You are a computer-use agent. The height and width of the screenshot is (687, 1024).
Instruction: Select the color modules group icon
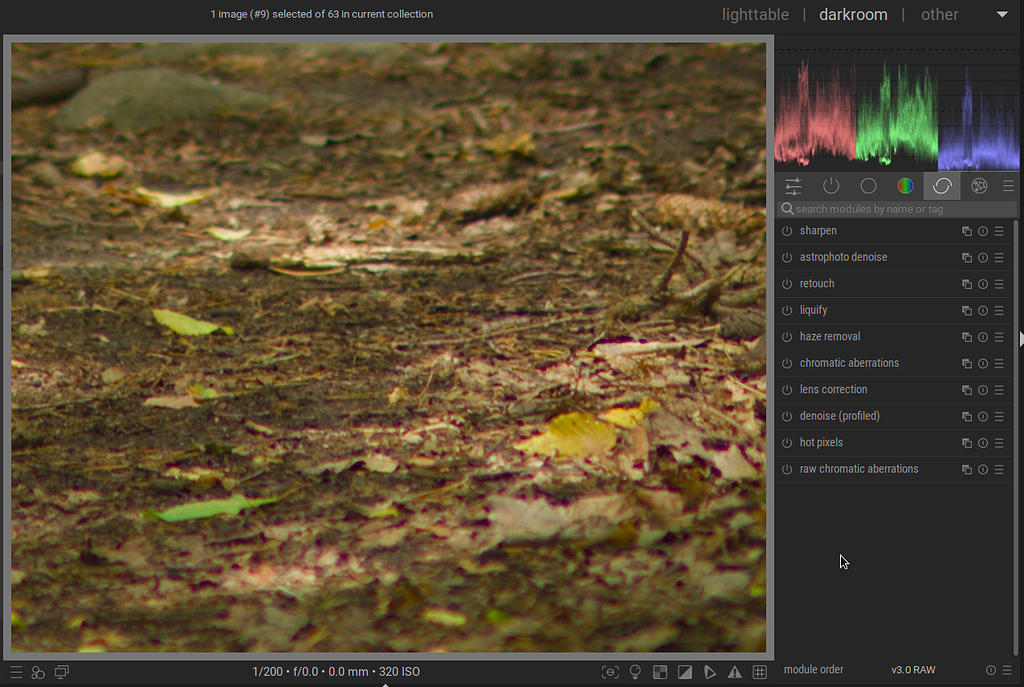[905, 185]
